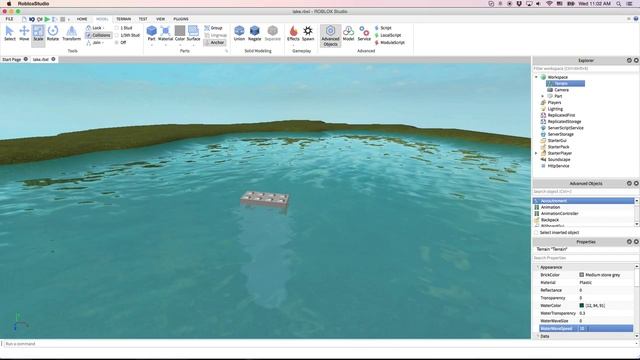Toggle the Advanced Objects panel button
640x360 pixels.
pyautogui.click(x=330, y=36)
